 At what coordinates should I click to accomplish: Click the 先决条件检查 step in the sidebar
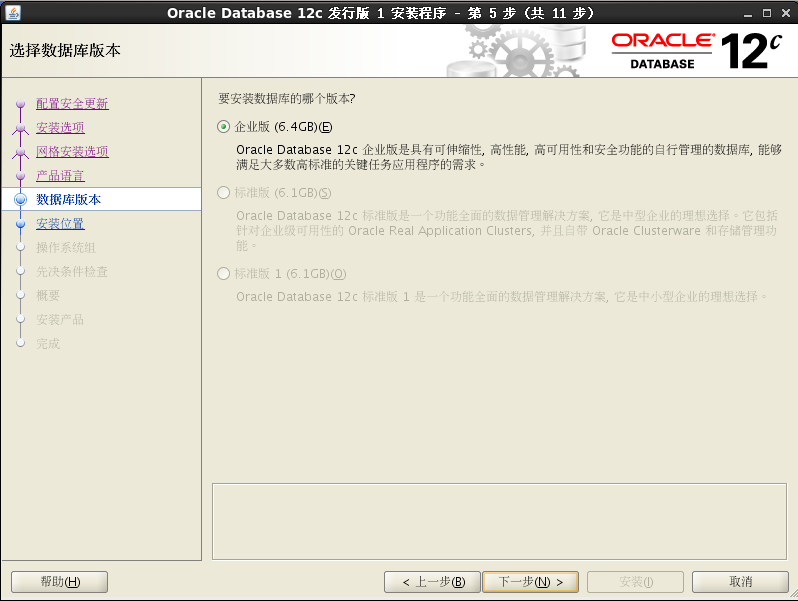tap(72, 272)
